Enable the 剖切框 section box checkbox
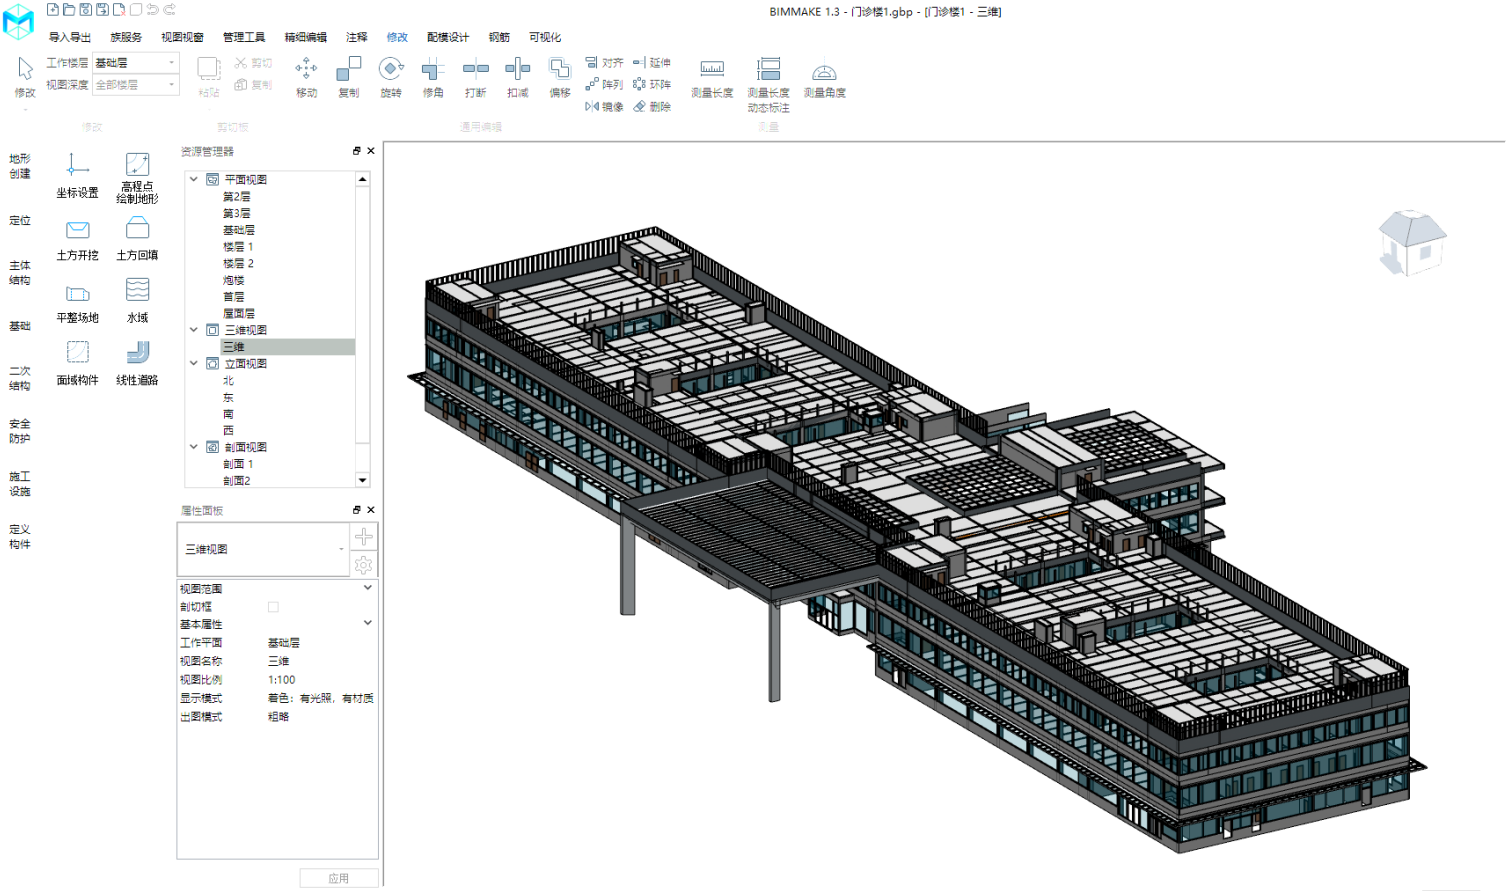This screenshot has height=891, width=1507. pyautogui.click(x=273, y=607)
